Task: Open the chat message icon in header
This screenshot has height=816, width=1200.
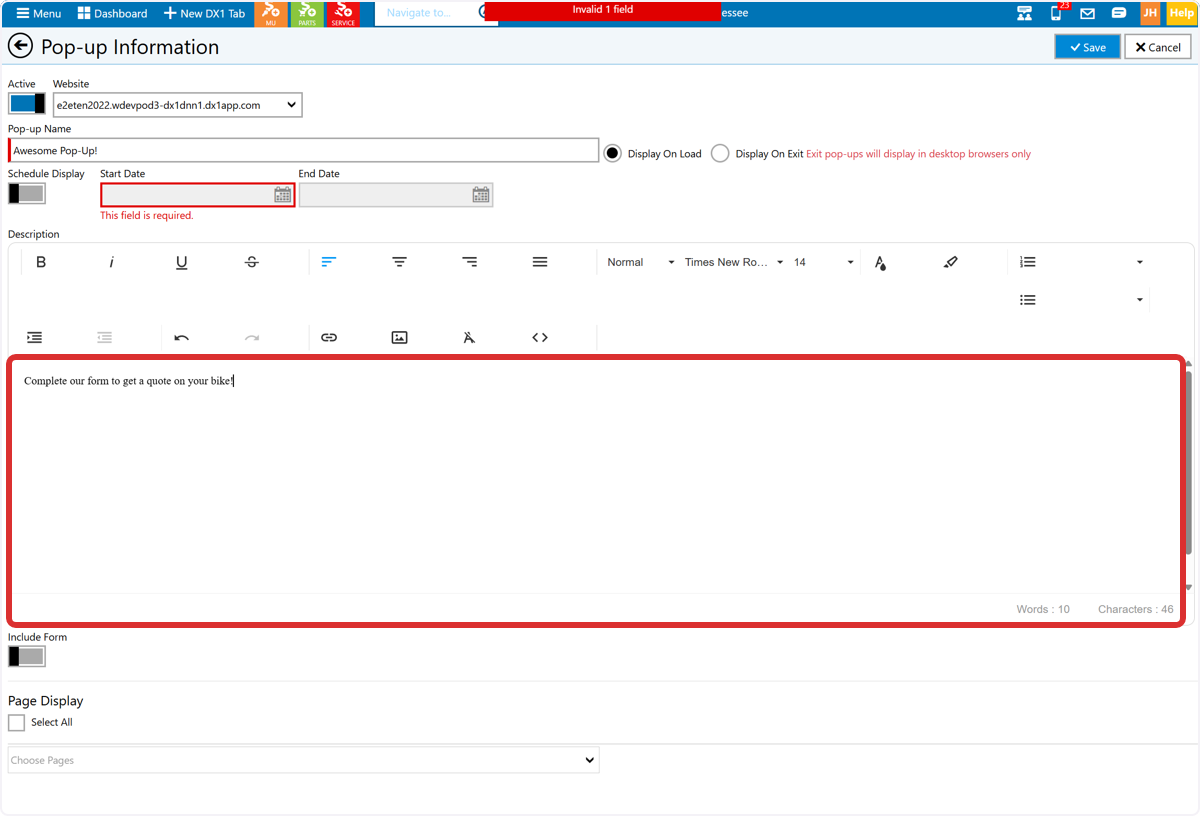Action: tap(1119, 14)
